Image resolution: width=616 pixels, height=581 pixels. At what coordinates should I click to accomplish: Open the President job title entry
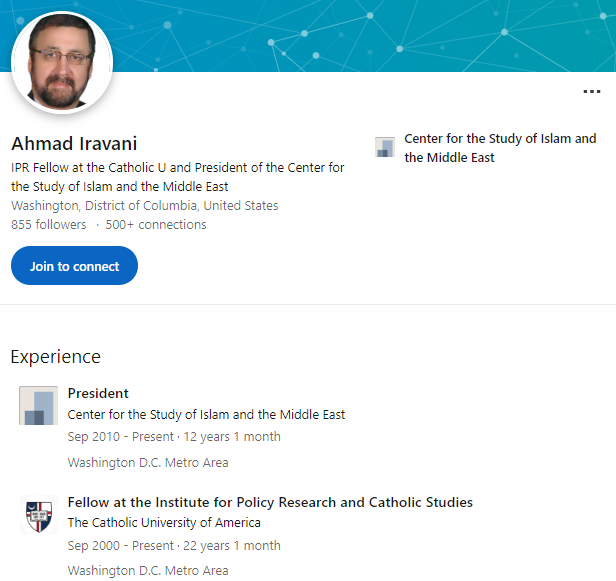[x=98, y=393]
